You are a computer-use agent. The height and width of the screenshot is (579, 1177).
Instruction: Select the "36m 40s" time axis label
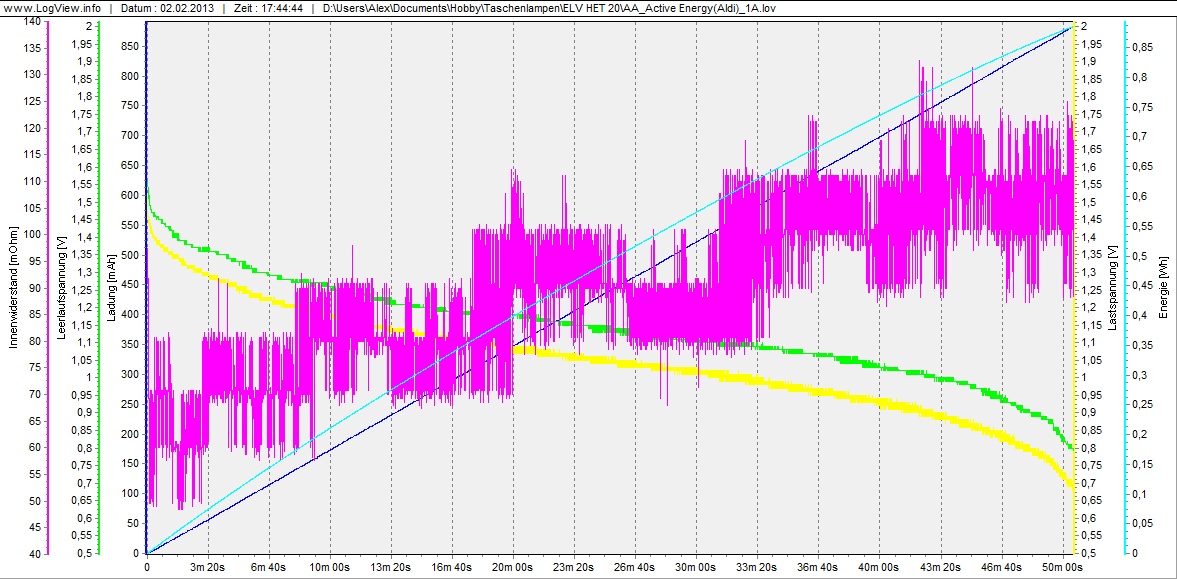(x=819, y=566)
